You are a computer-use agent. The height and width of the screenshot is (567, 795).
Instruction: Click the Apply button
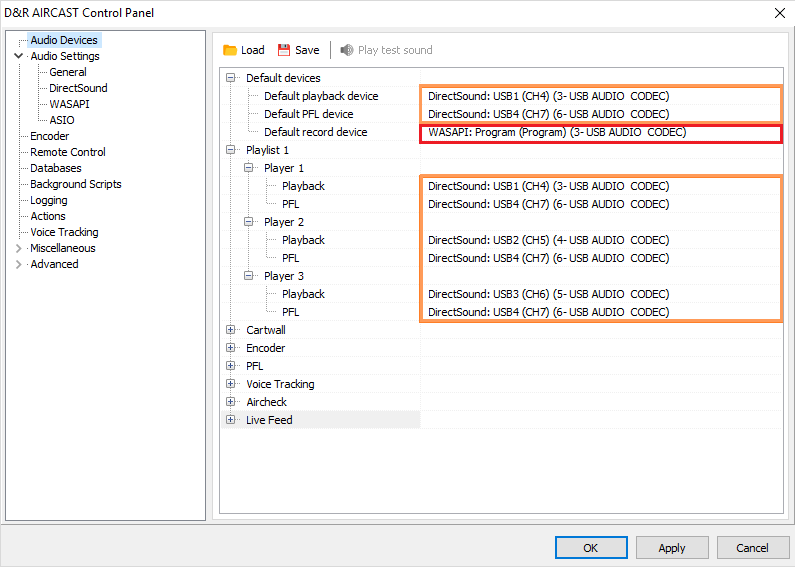pyautogui.click(x=672, y=548)
